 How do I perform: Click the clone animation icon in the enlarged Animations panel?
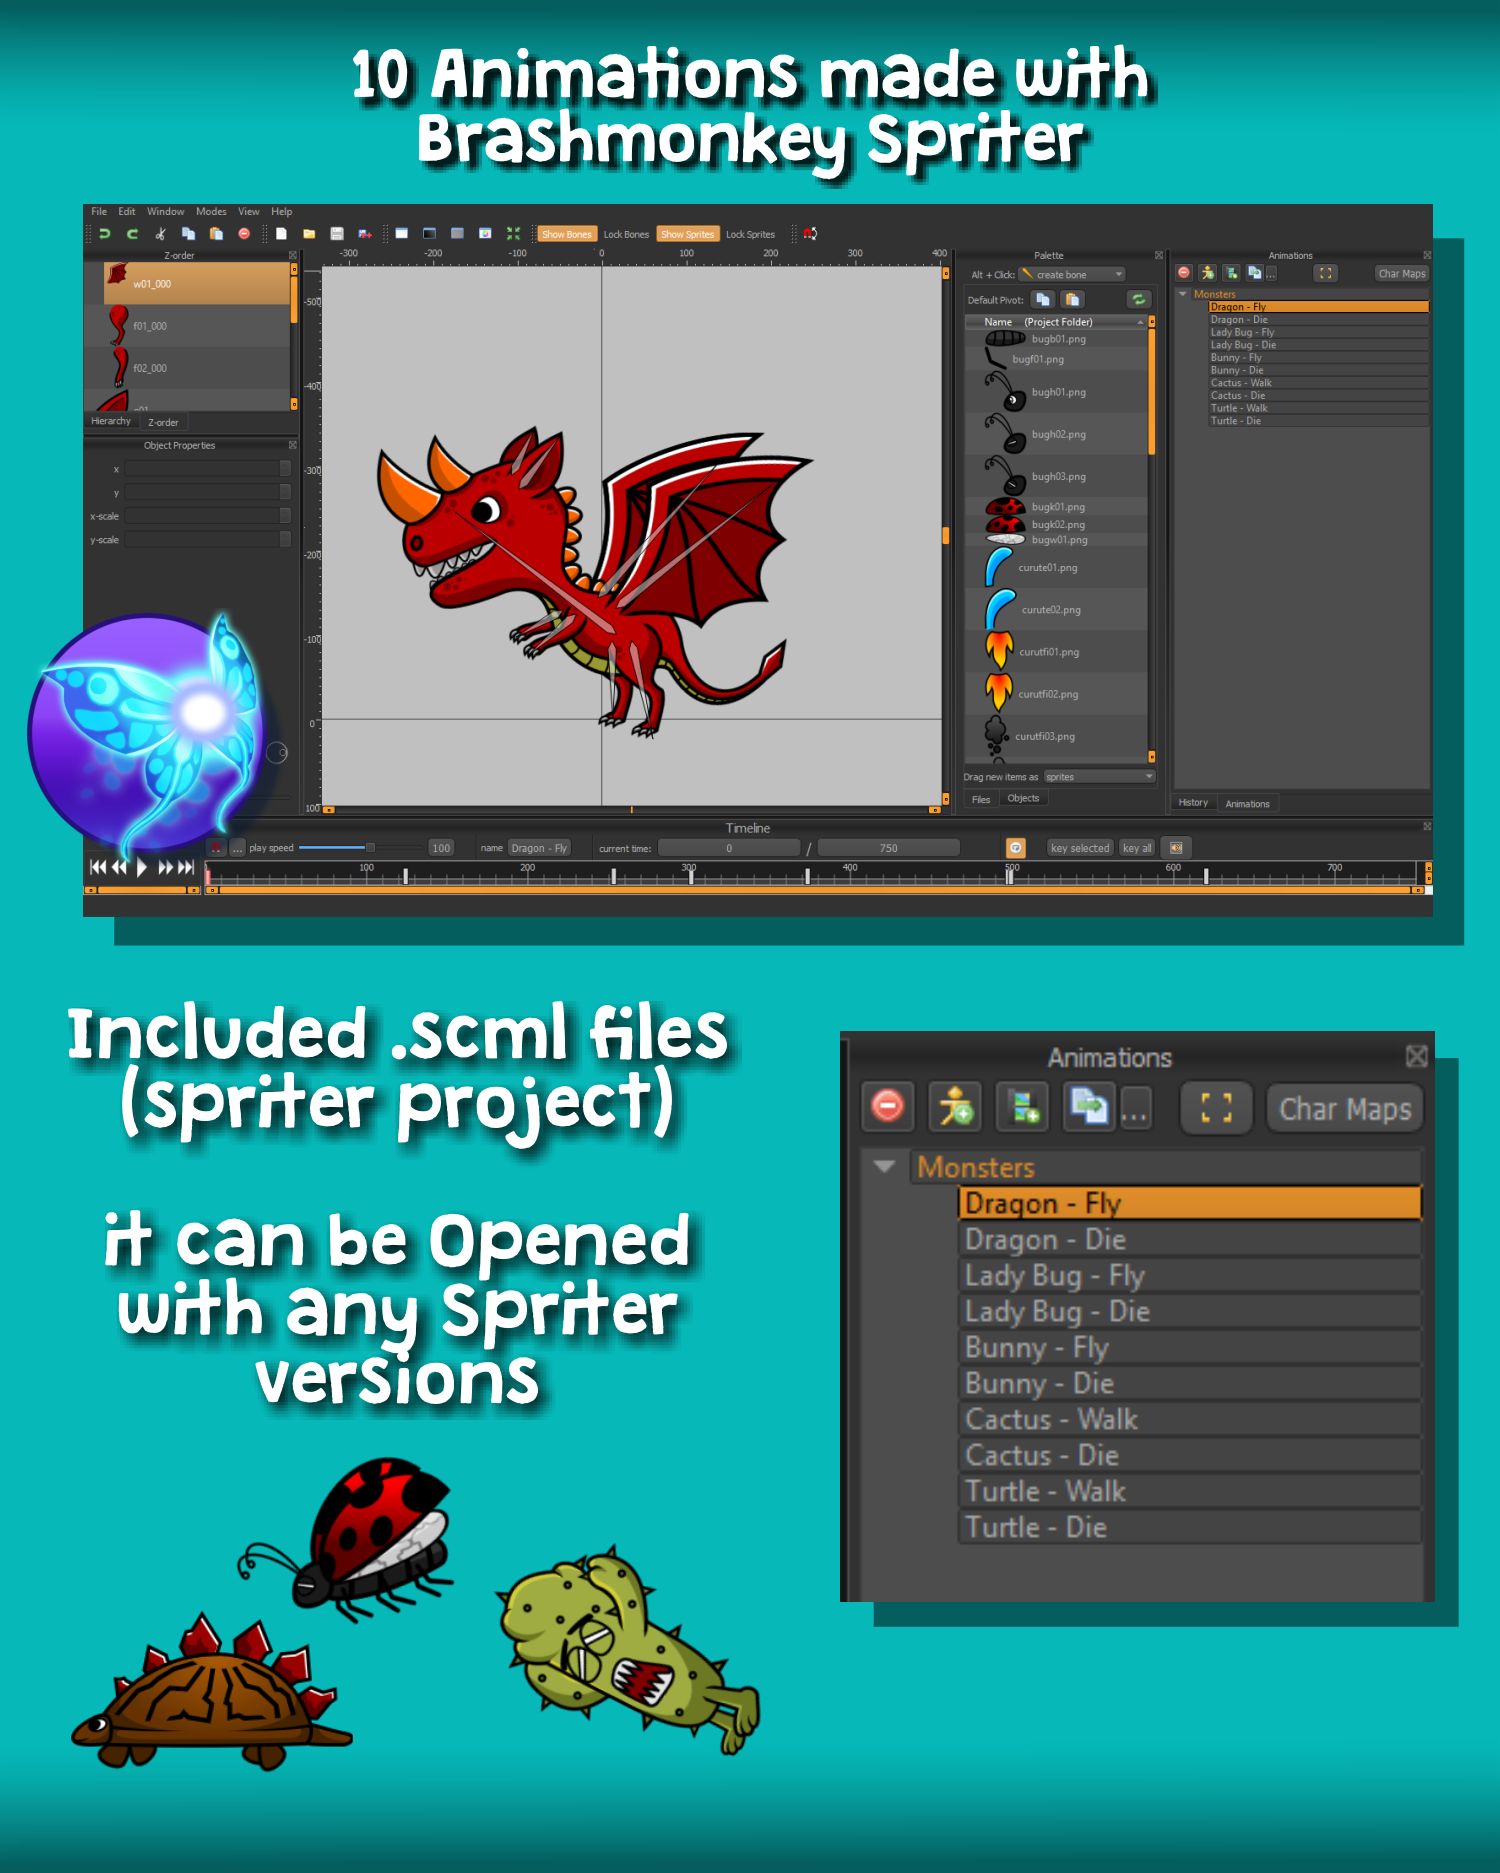point(1089,1107)
